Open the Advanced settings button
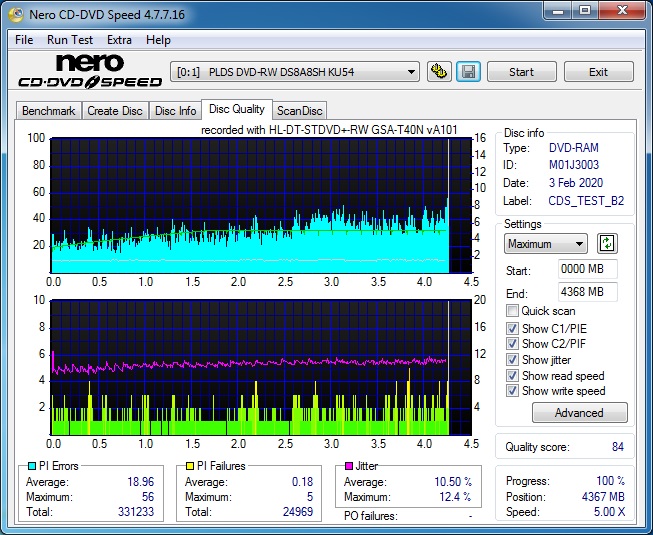The width and height of the screenshot is (653, 535). click(579, 413)
